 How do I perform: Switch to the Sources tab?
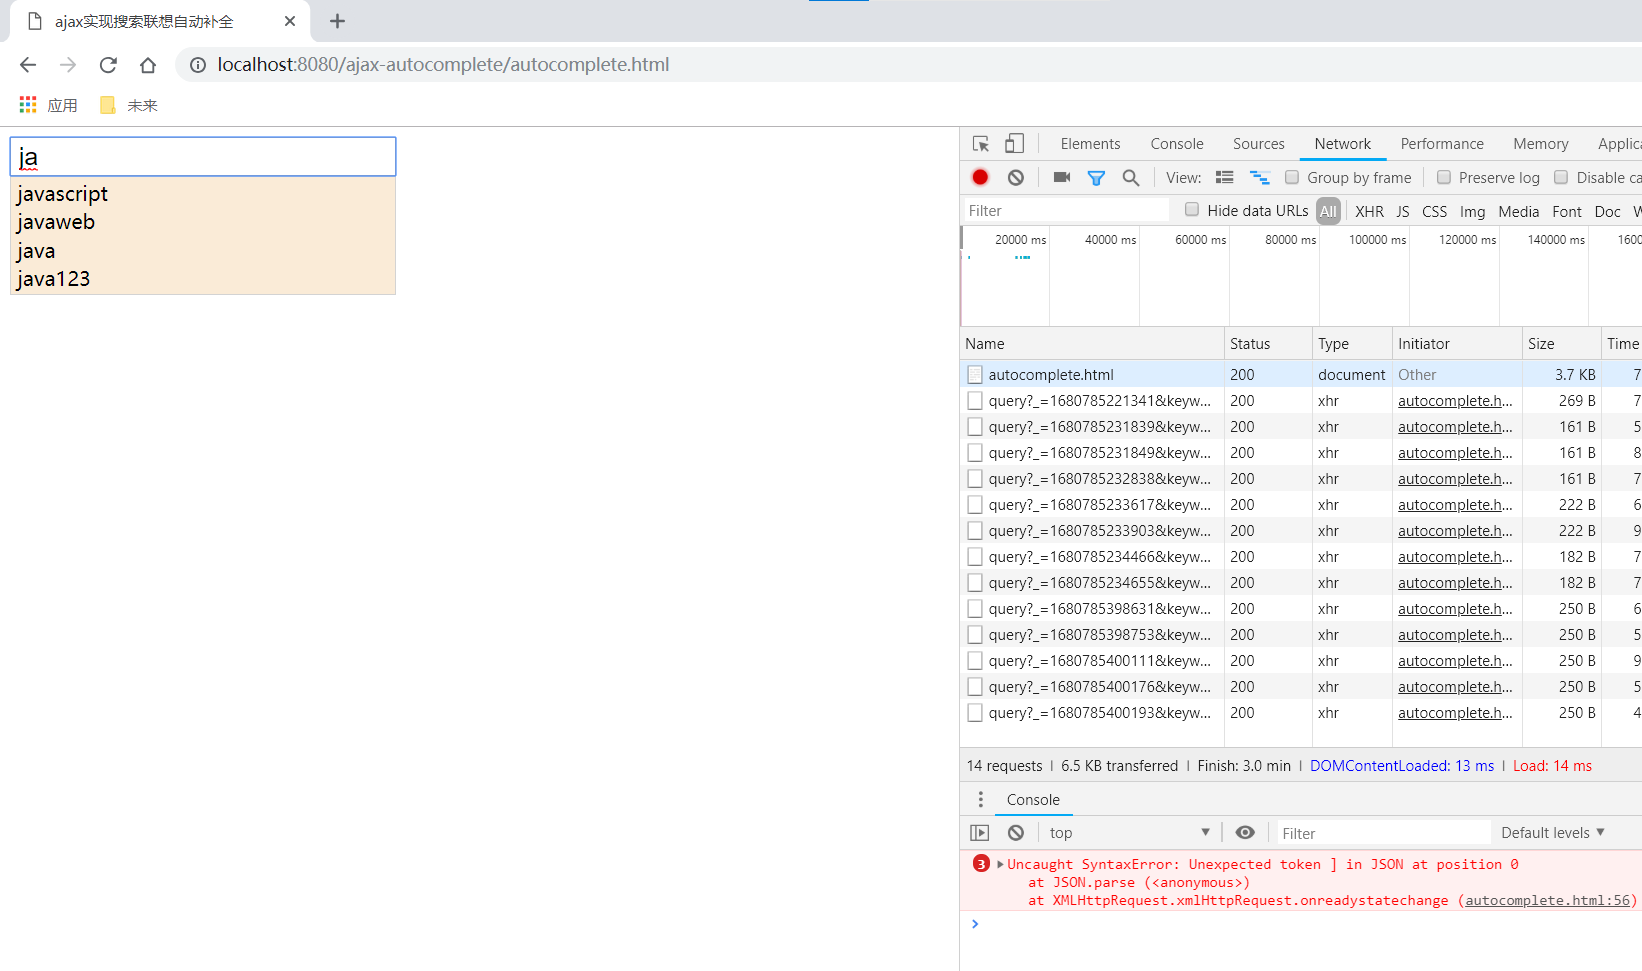(x=1259, y=144)
